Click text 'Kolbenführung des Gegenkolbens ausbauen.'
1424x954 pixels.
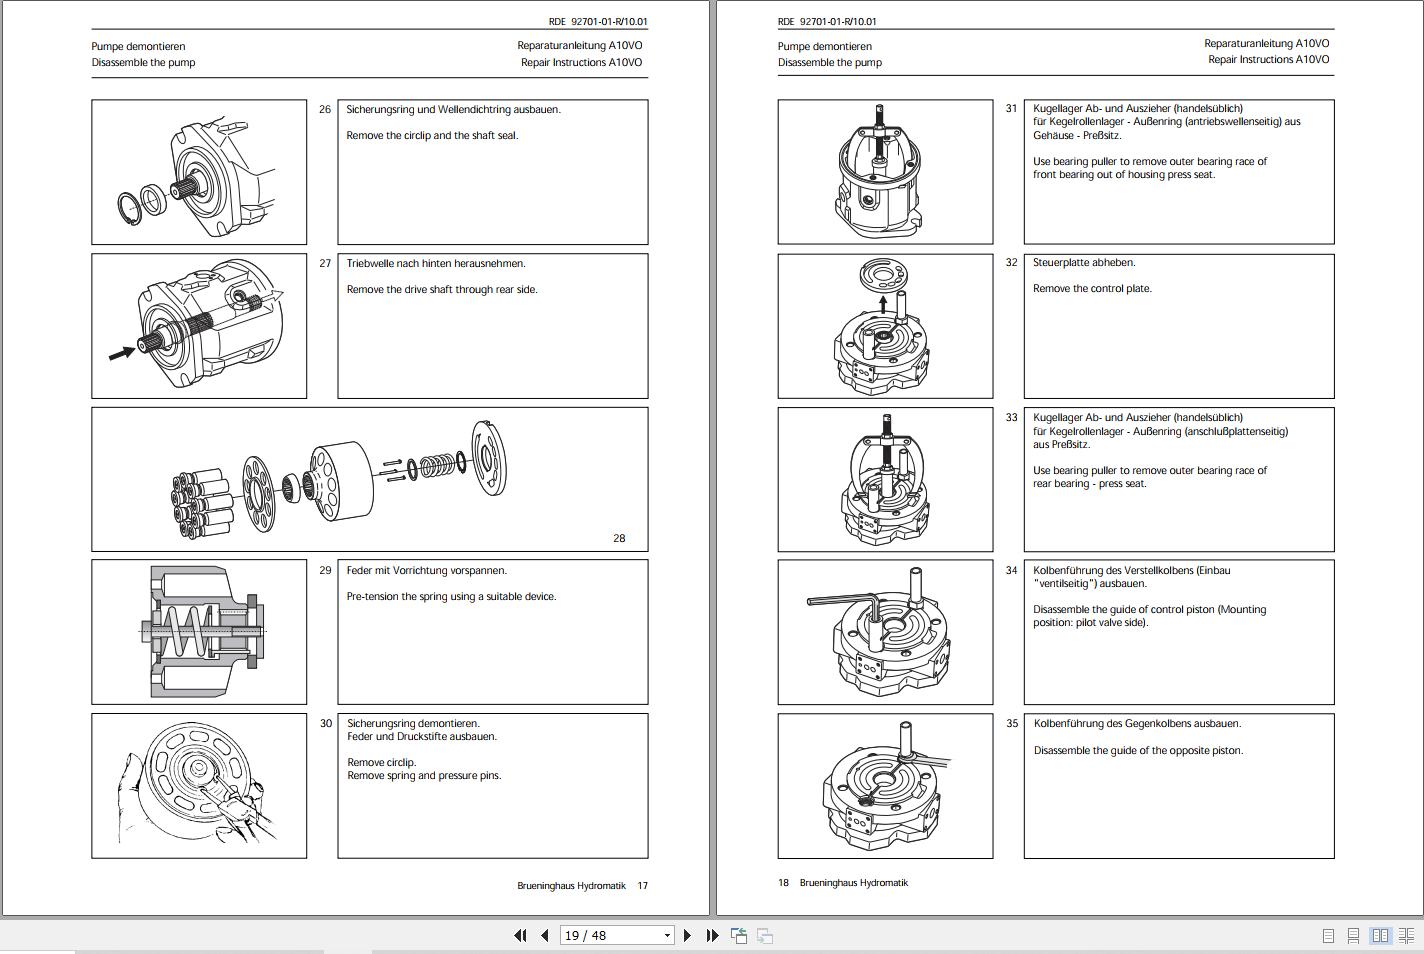coord(1137,724)
